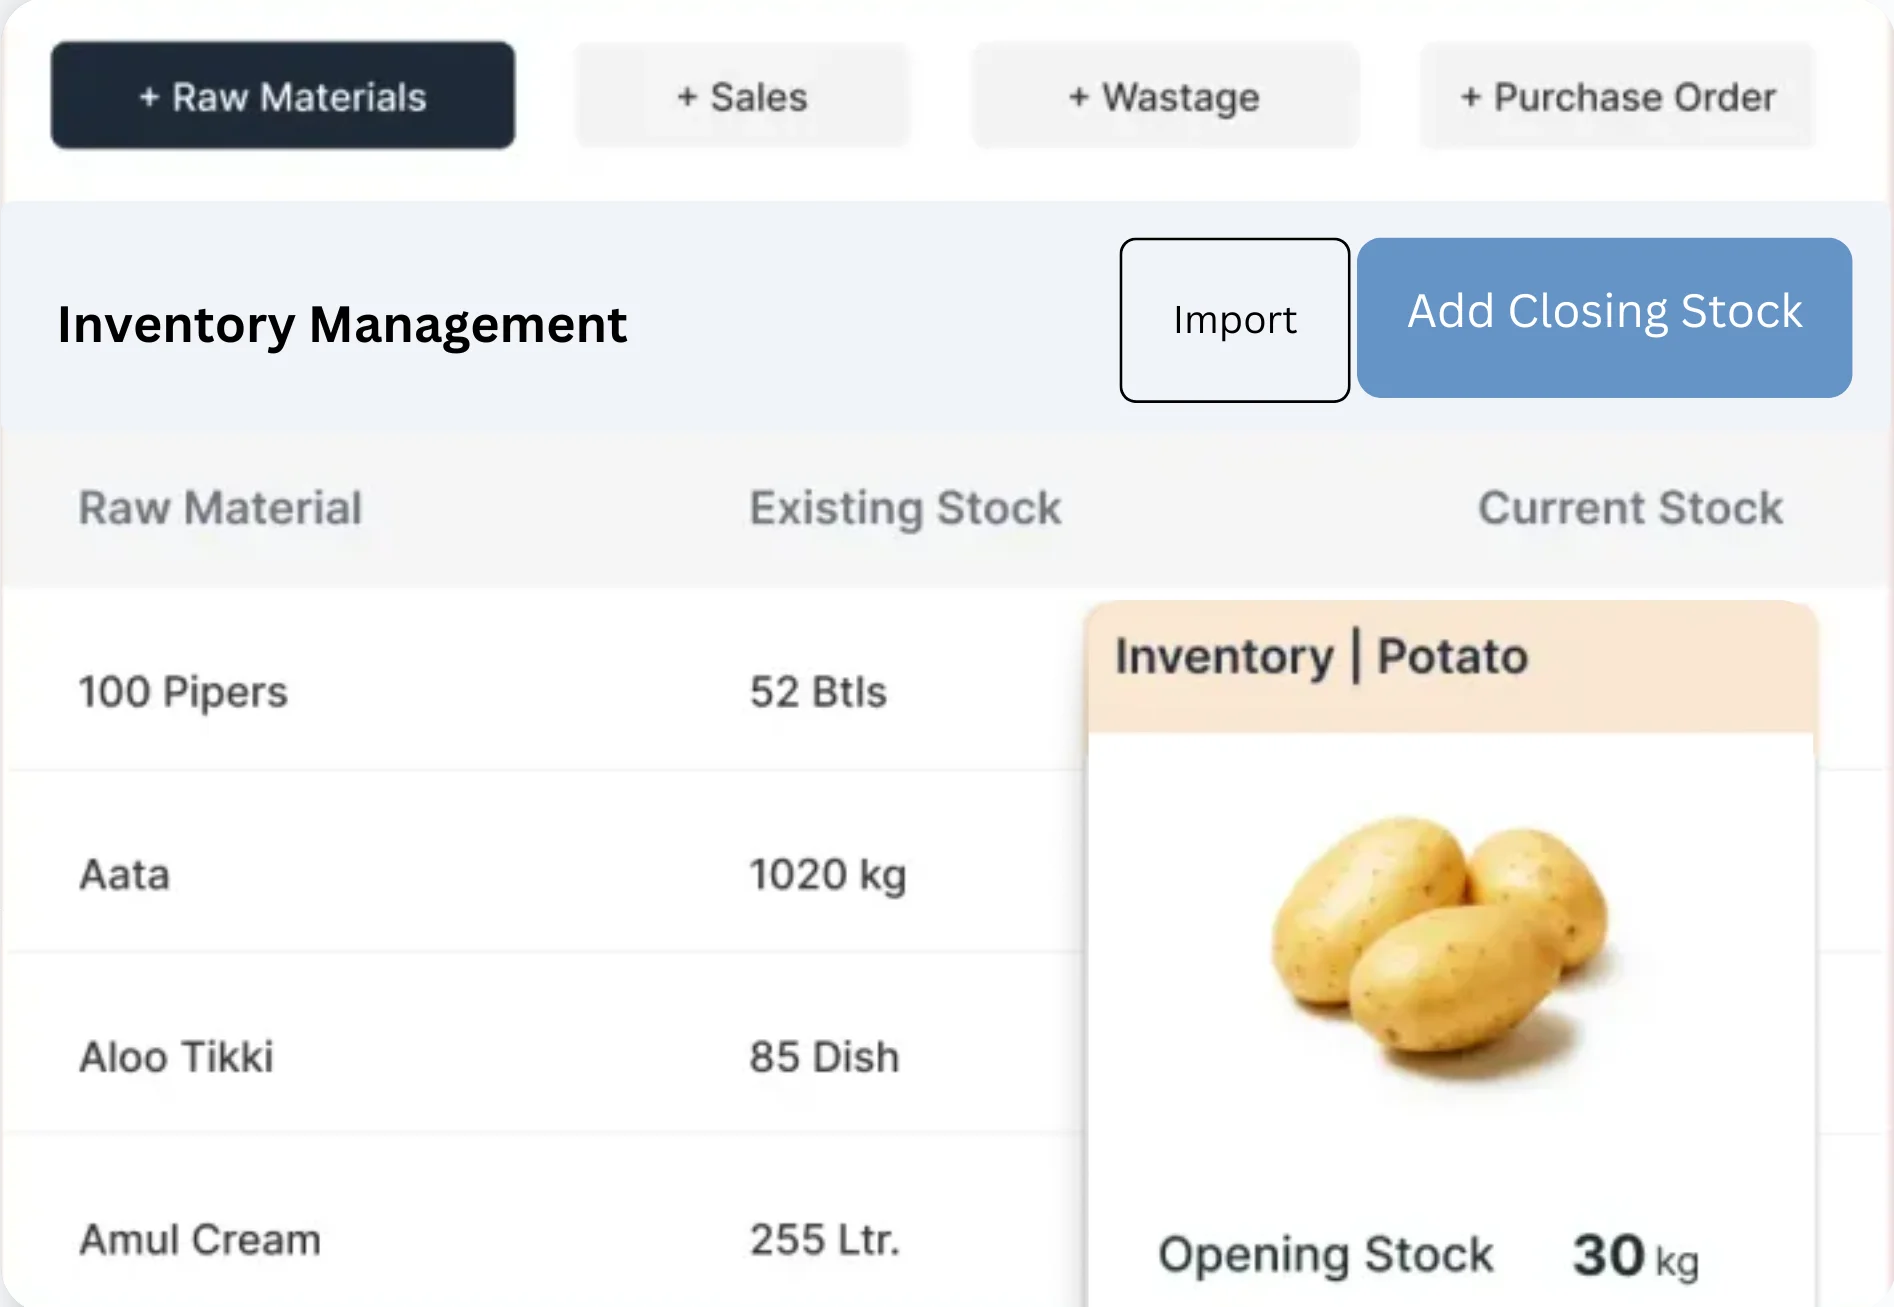Select the Wastage tab
This screenshot has height=1307, width=1894.
1164,96
